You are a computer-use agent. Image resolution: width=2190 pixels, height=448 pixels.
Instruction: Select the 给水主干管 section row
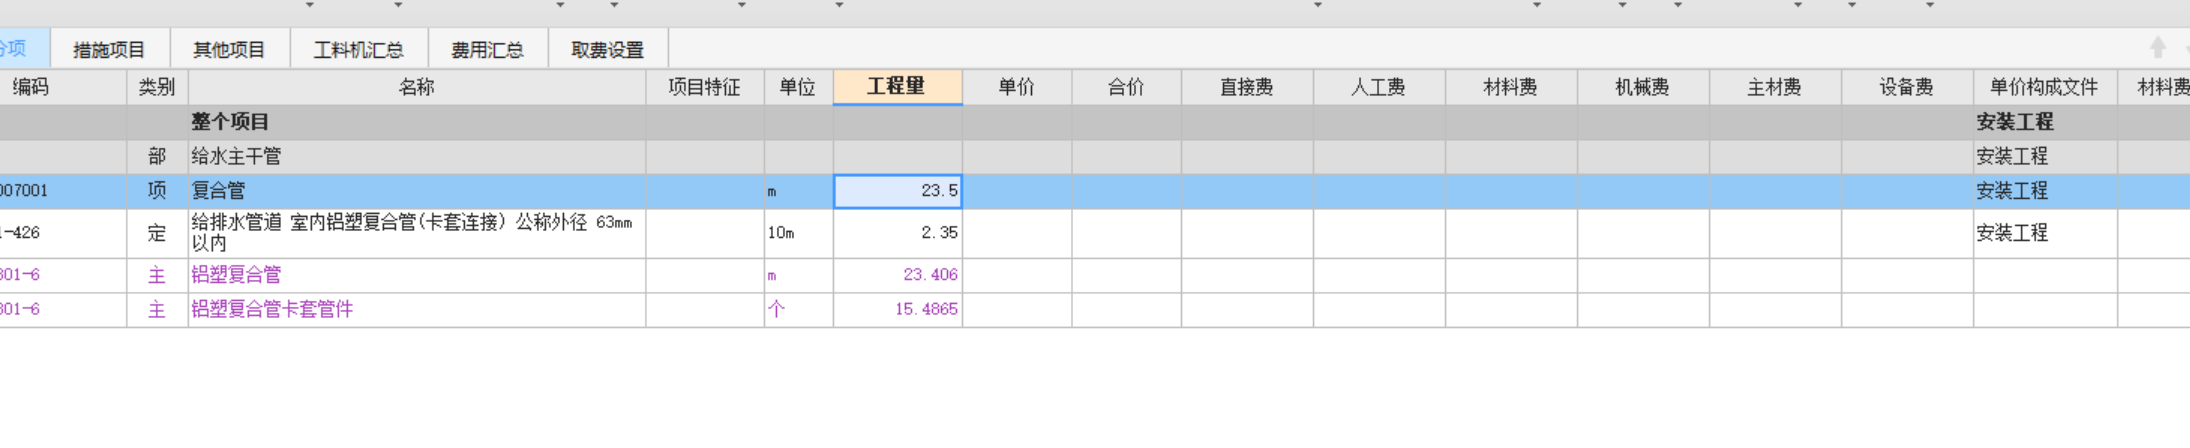coord(236,156)
